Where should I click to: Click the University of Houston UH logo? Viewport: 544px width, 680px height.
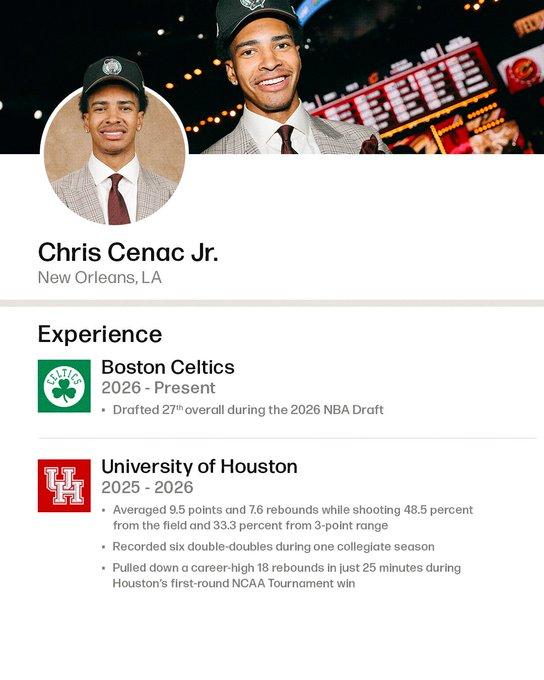click(x=64, y=486)
